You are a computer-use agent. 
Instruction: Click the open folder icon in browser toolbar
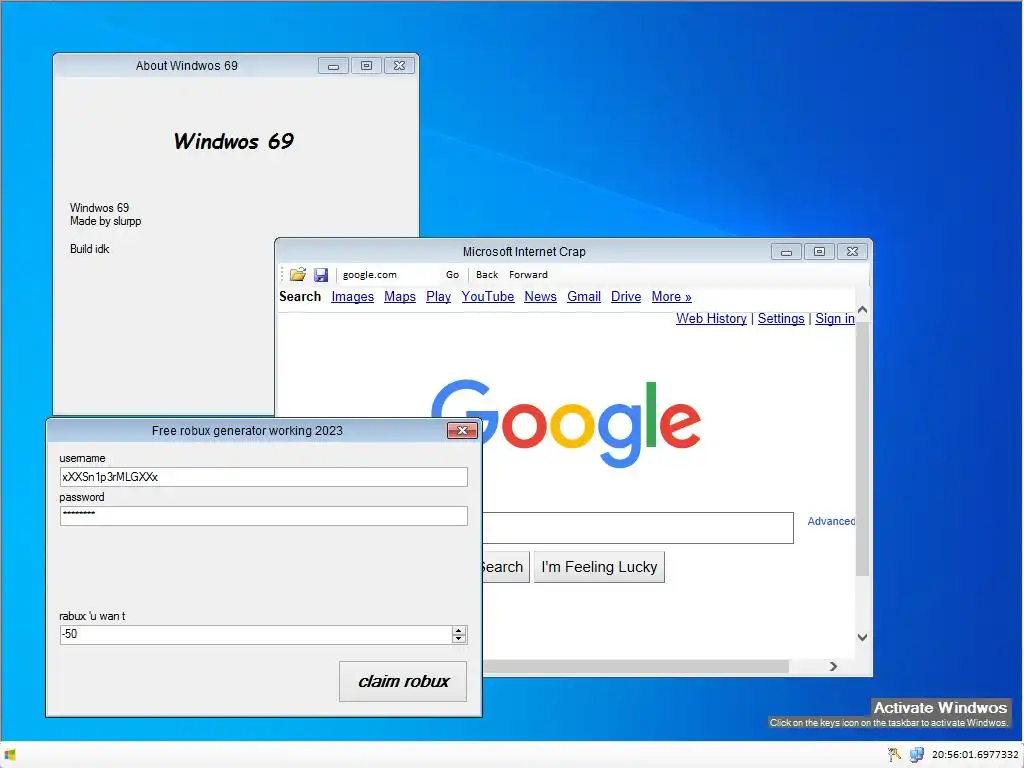tap(298, 274)
